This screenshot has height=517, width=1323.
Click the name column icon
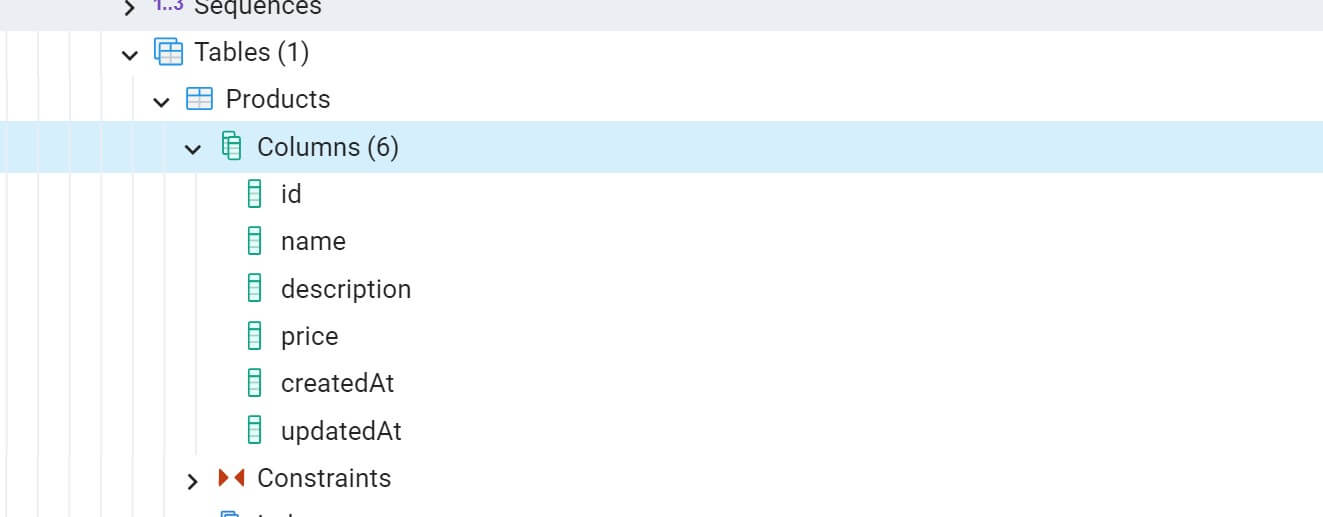pyautogui.click(x=255, y=241)
